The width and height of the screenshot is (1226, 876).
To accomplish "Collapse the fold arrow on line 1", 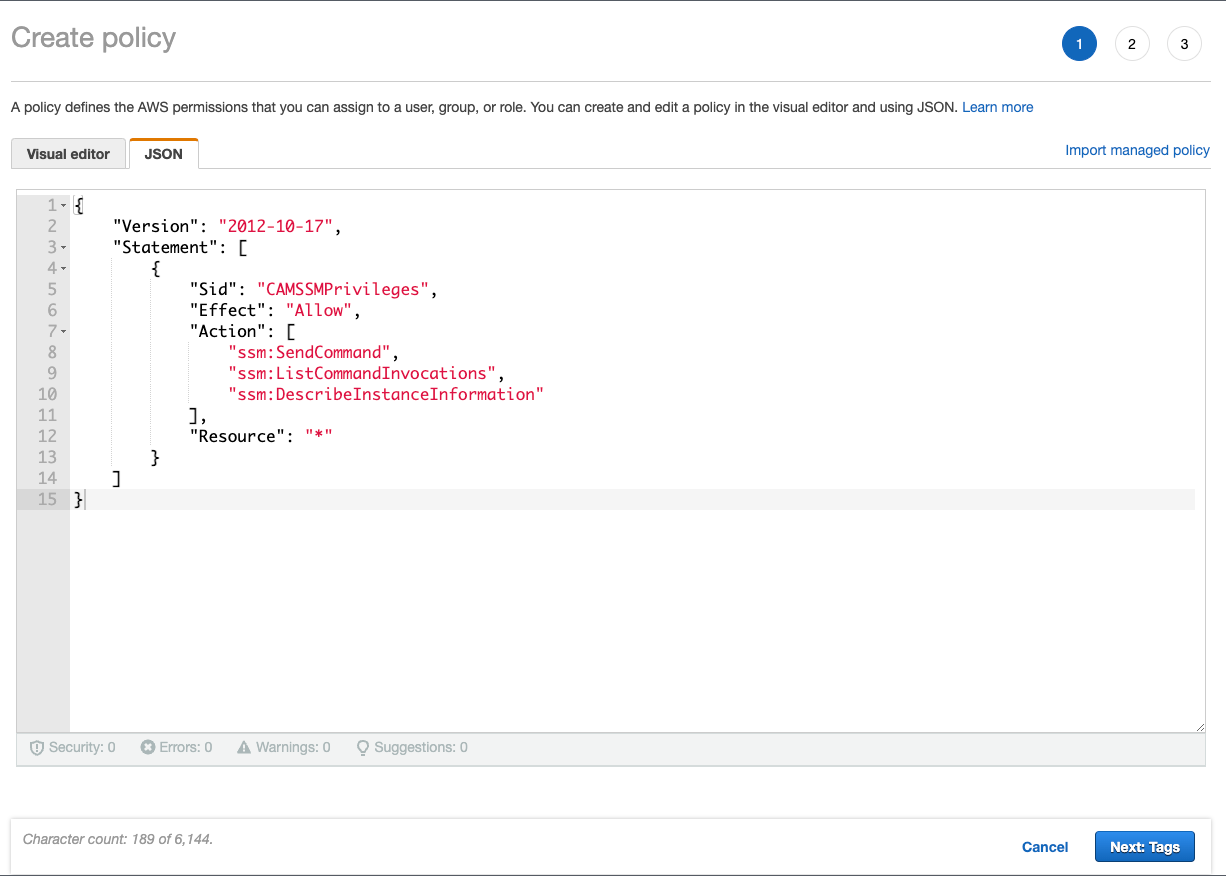I will [x=64, y=205].
